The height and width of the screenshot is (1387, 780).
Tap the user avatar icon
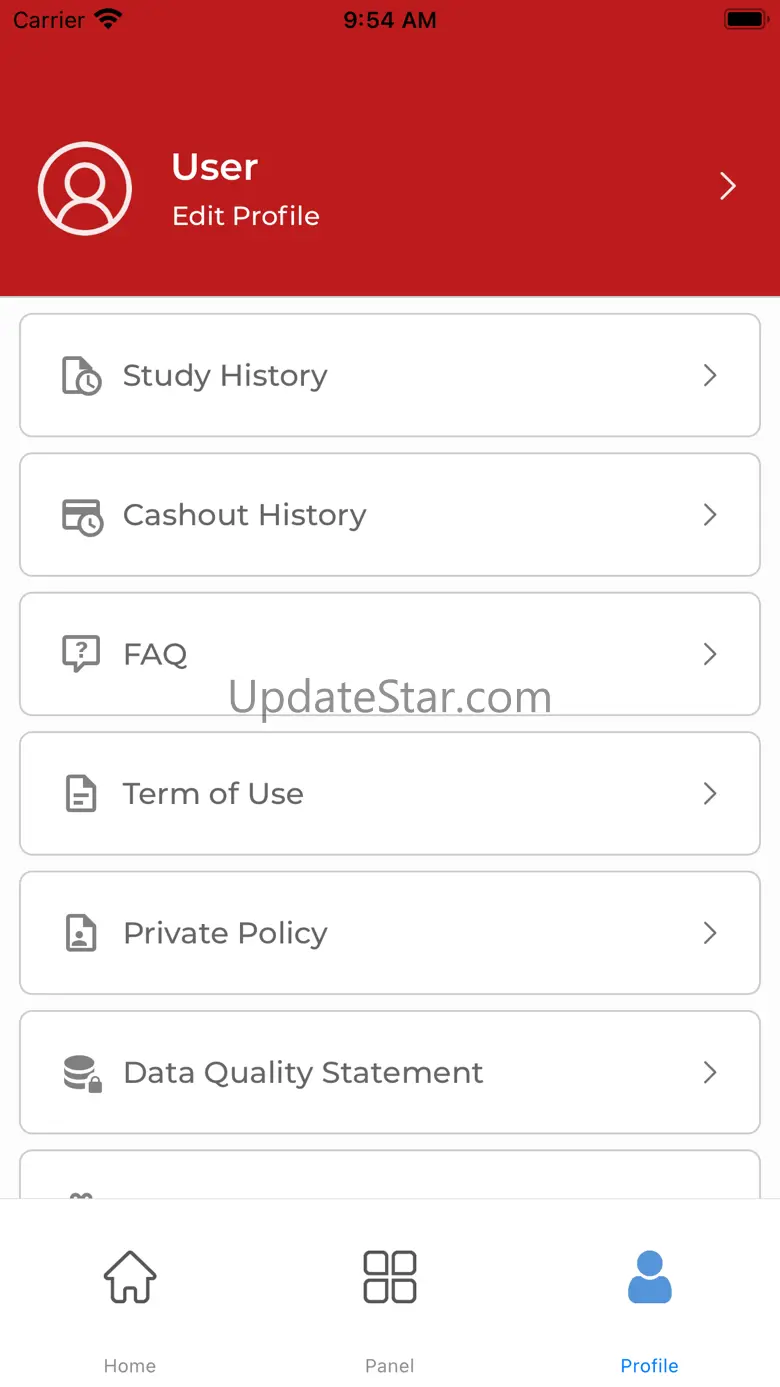pyautogui.click(x=85, y=189)
